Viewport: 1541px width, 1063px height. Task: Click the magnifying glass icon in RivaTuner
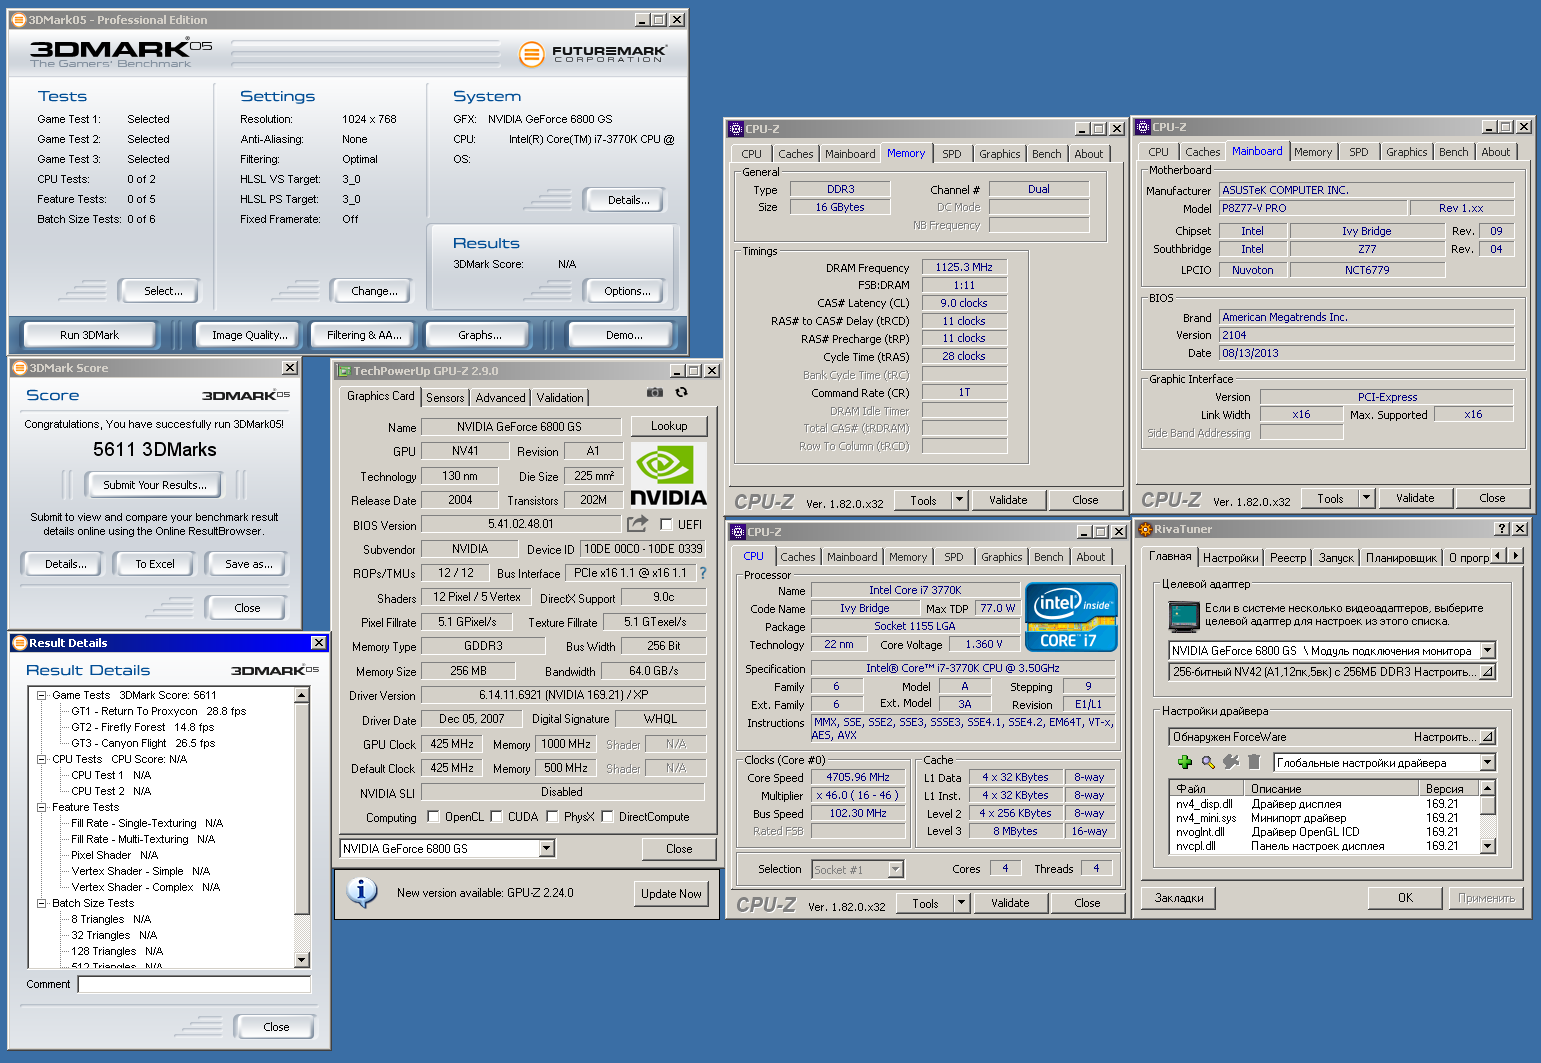pos(1208,762)
